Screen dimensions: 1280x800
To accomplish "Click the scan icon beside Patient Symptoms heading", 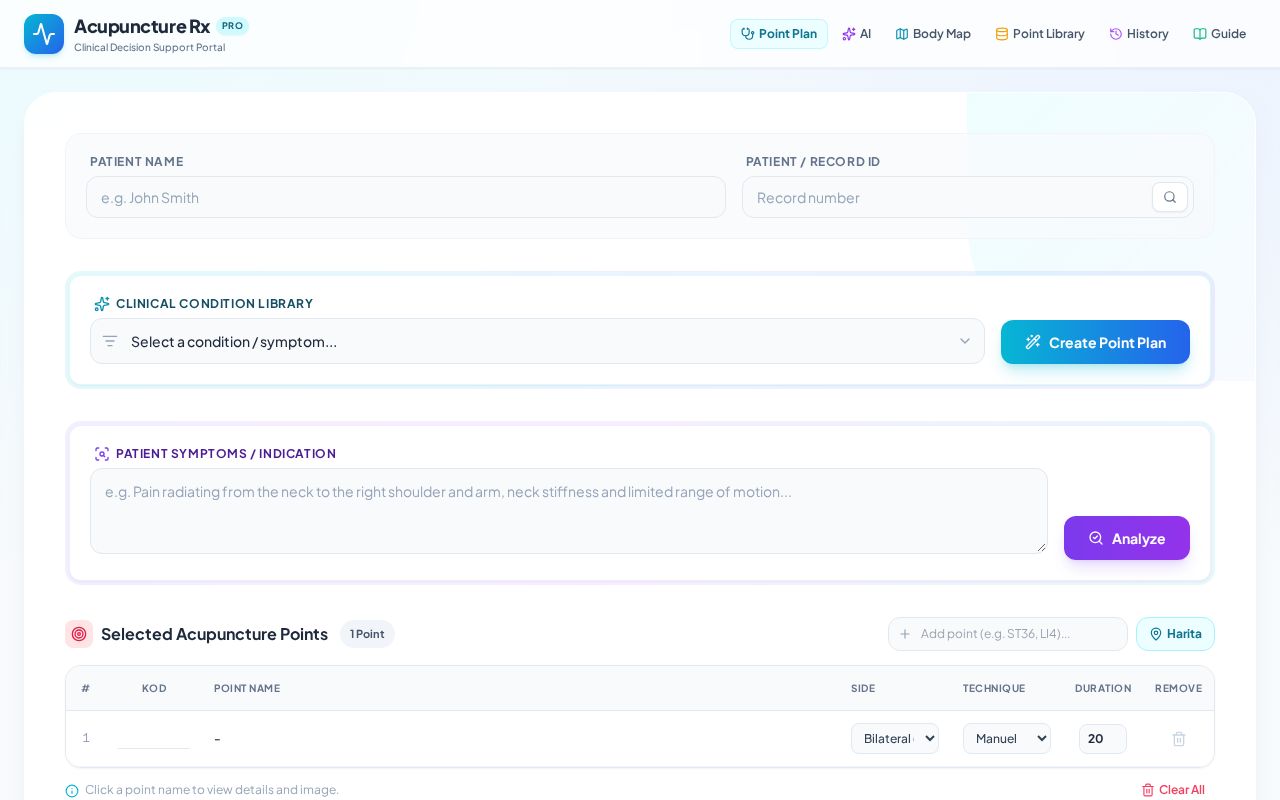I will 102,454.
